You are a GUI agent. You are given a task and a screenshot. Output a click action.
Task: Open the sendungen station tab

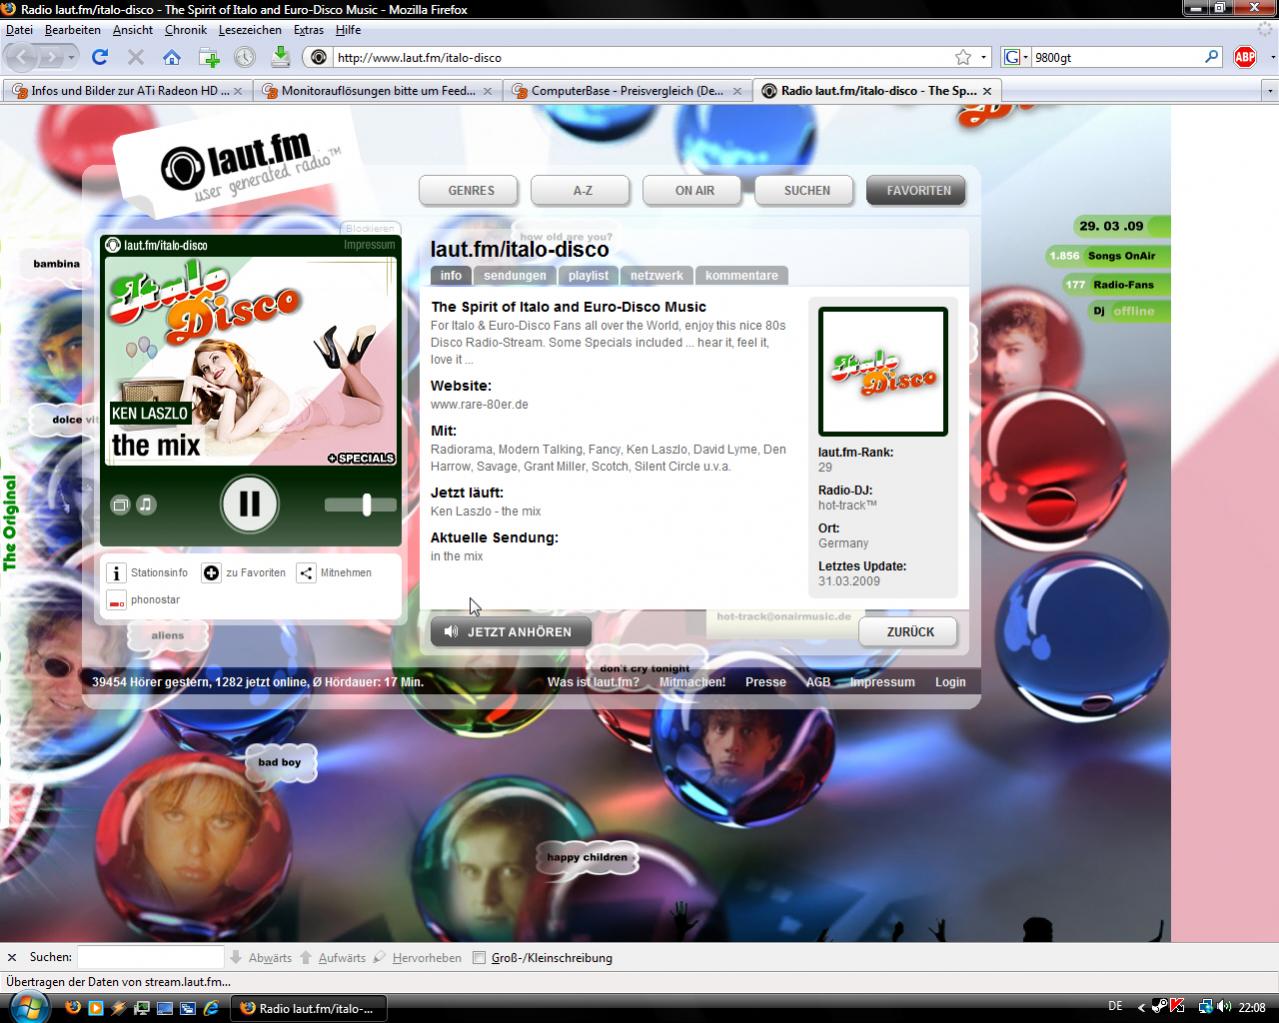coord(514,275)
